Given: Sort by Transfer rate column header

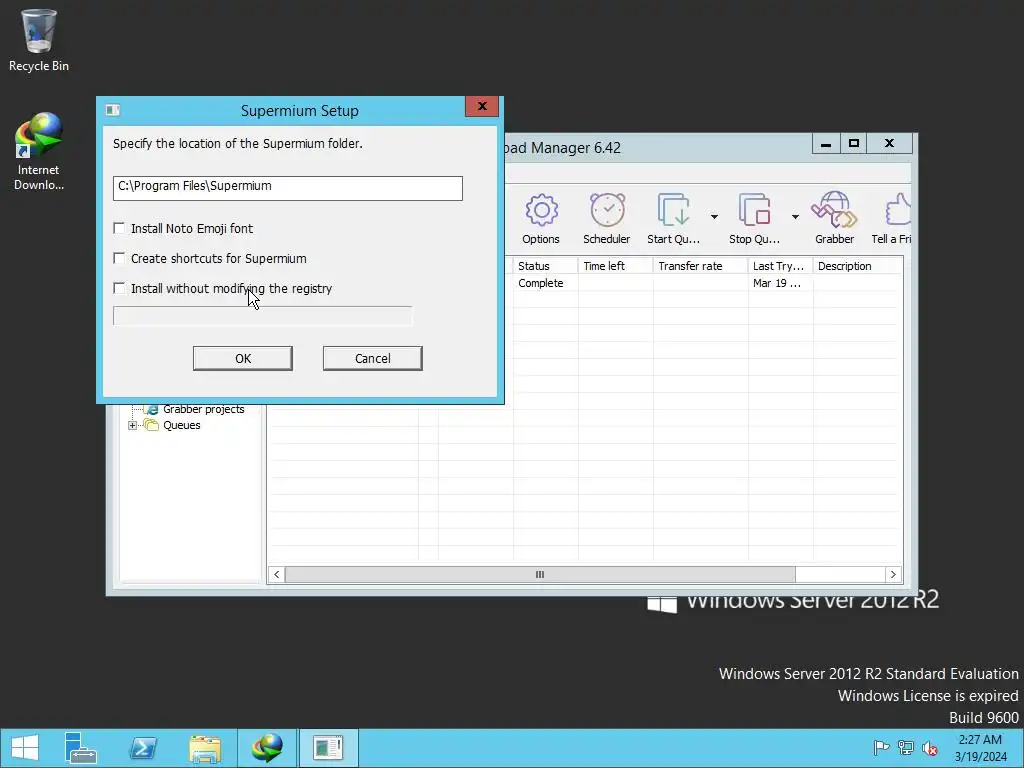Looking at the screenshot, I should coord(700,266).
